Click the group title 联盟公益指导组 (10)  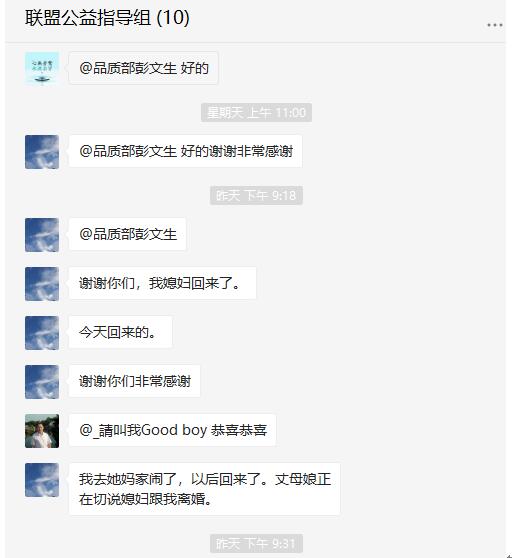point(107,17)
